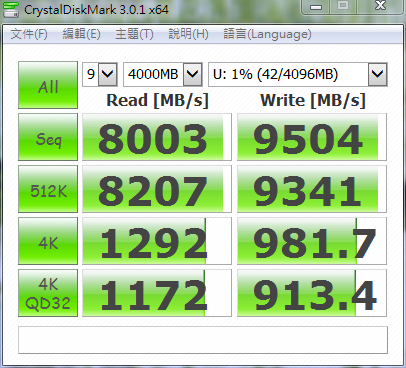Click the CrystalDiskMark app icon in title bar
This screenshot has height=368, width=406.
click(x=11, y=9)
